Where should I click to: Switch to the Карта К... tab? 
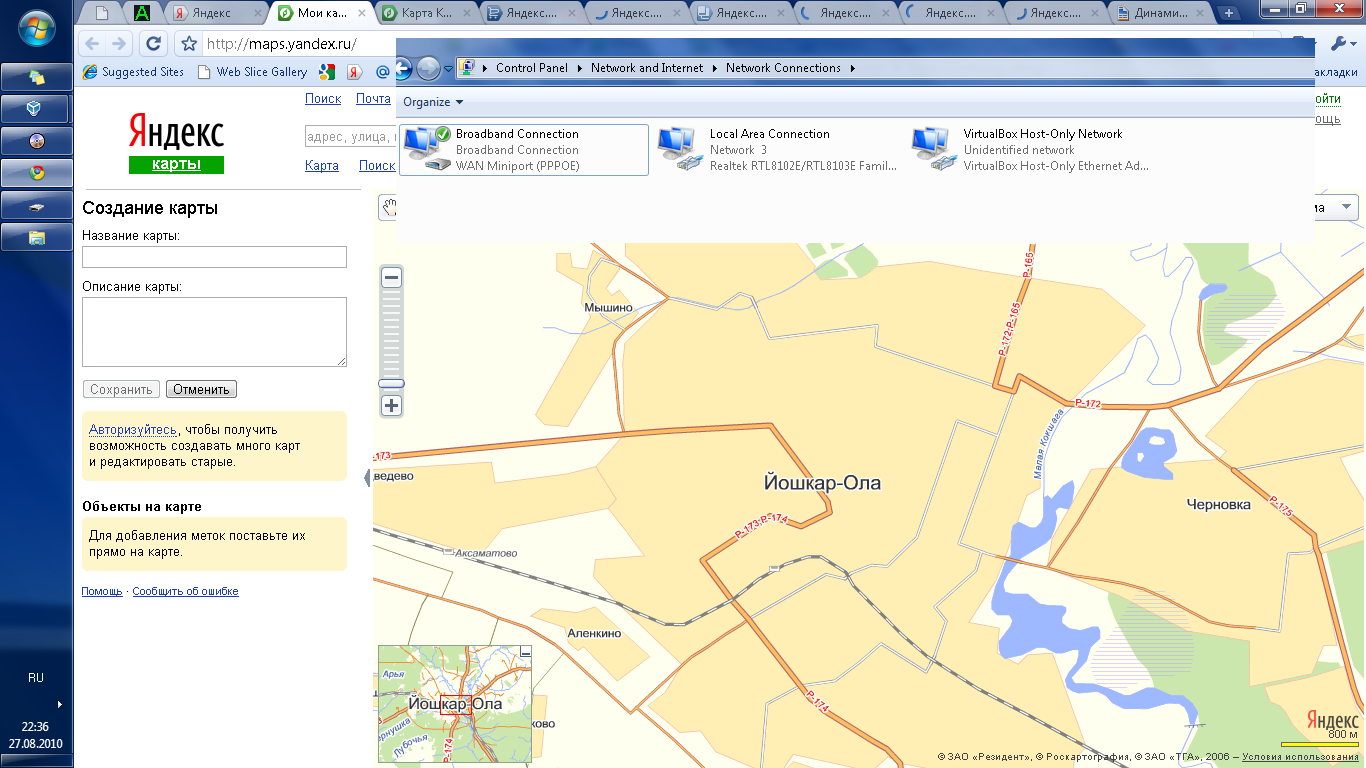427,13
